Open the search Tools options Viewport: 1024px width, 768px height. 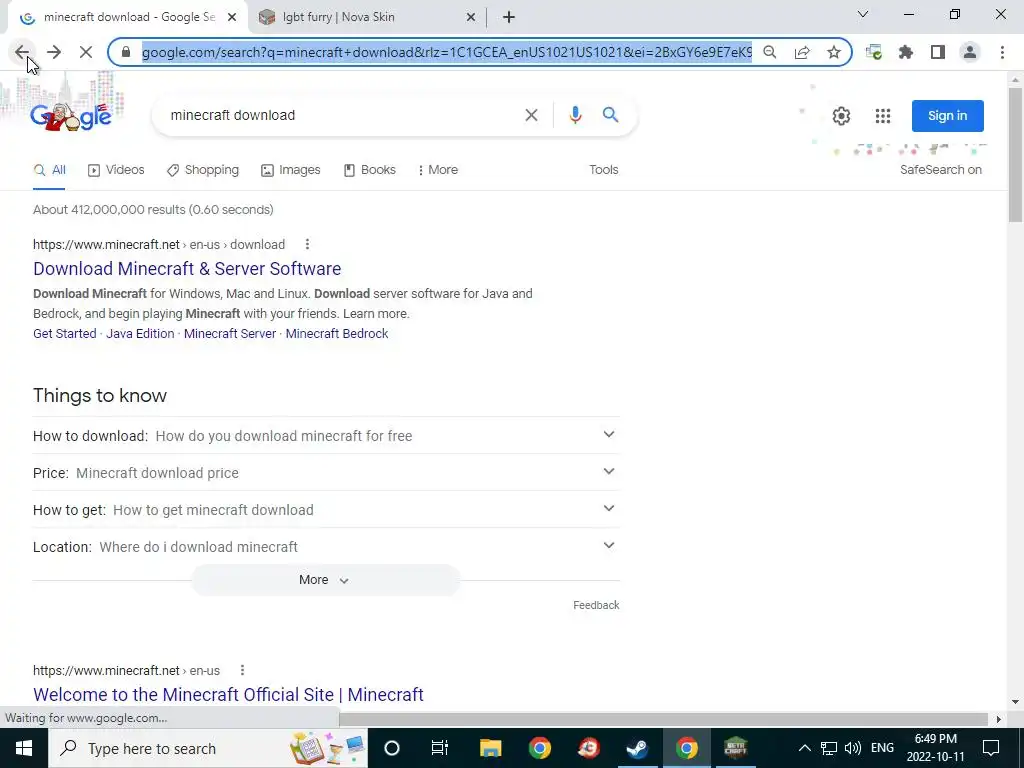click(603, 170)
